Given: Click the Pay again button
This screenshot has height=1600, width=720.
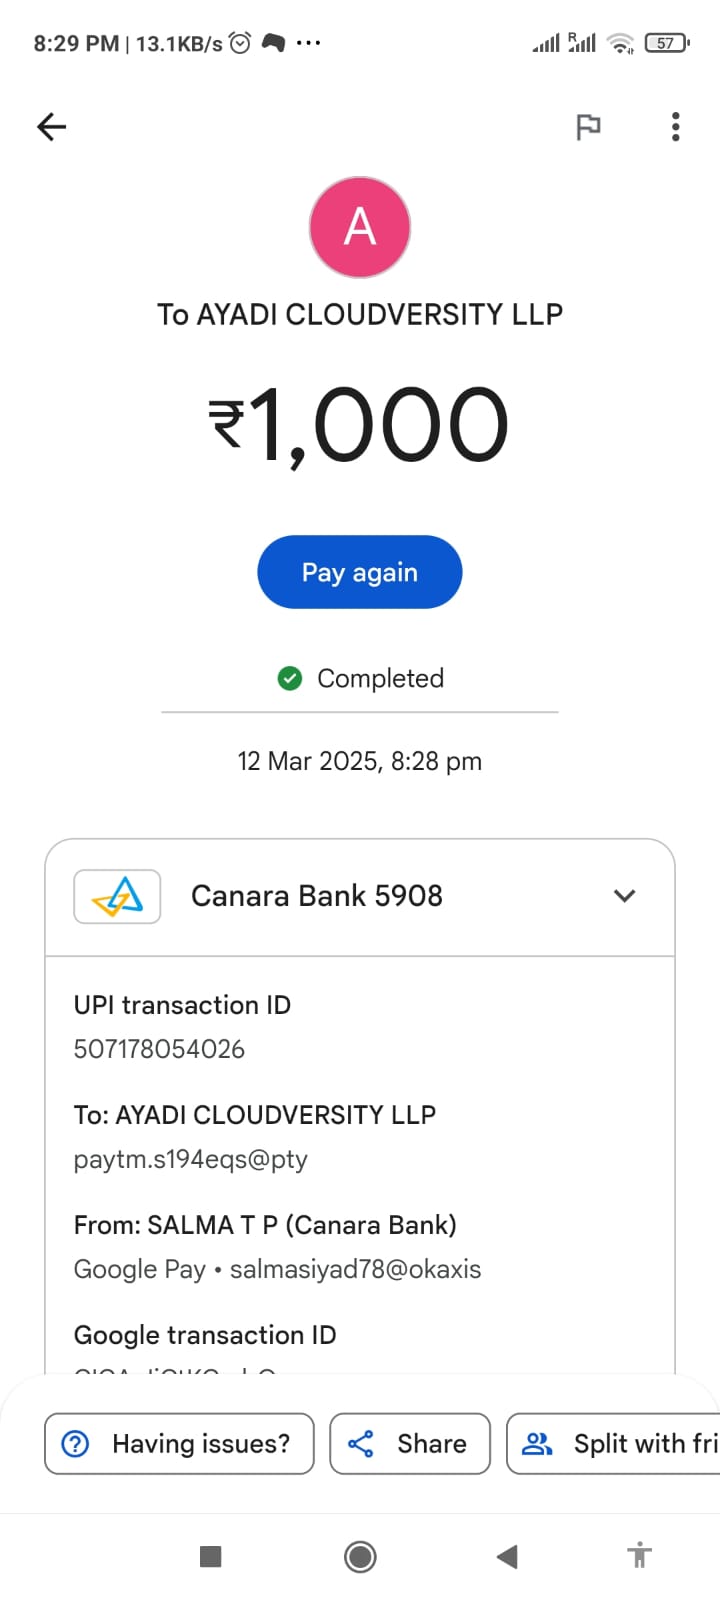Looking at the screenshot, I should 360,572.
